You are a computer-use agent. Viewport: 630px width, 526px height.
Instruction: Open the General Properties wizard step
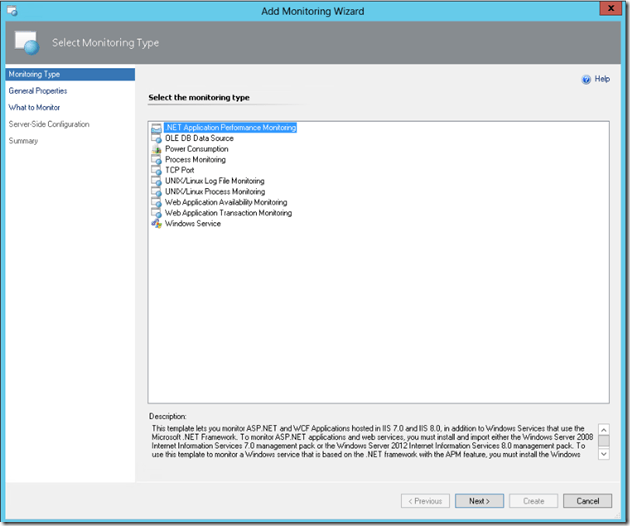[38, 91]
